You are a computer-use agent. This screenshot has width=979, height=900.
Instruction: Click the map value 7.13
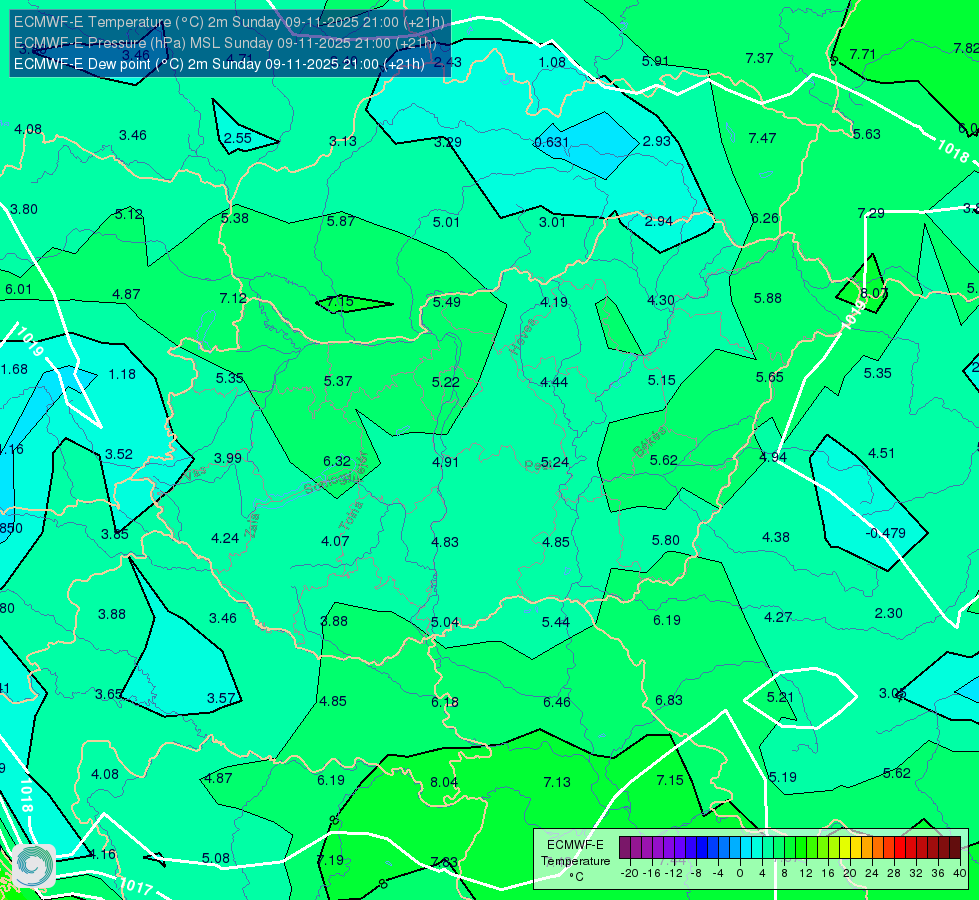[x=557, y=782]
